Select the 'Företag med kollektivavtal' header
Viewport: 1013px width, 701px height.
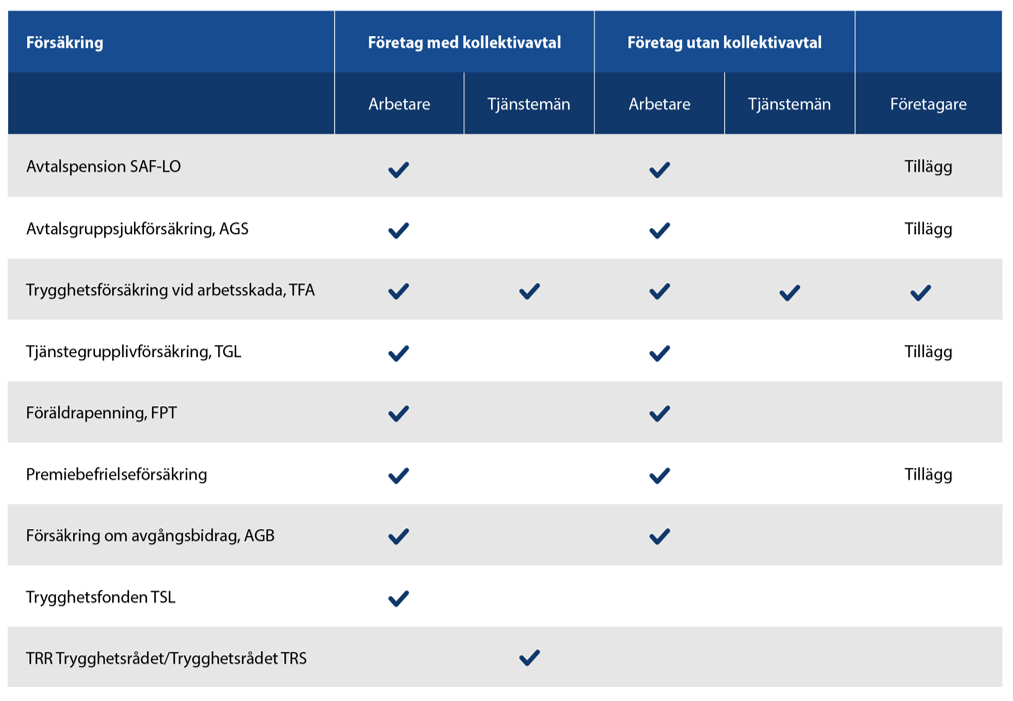point(464,43)
